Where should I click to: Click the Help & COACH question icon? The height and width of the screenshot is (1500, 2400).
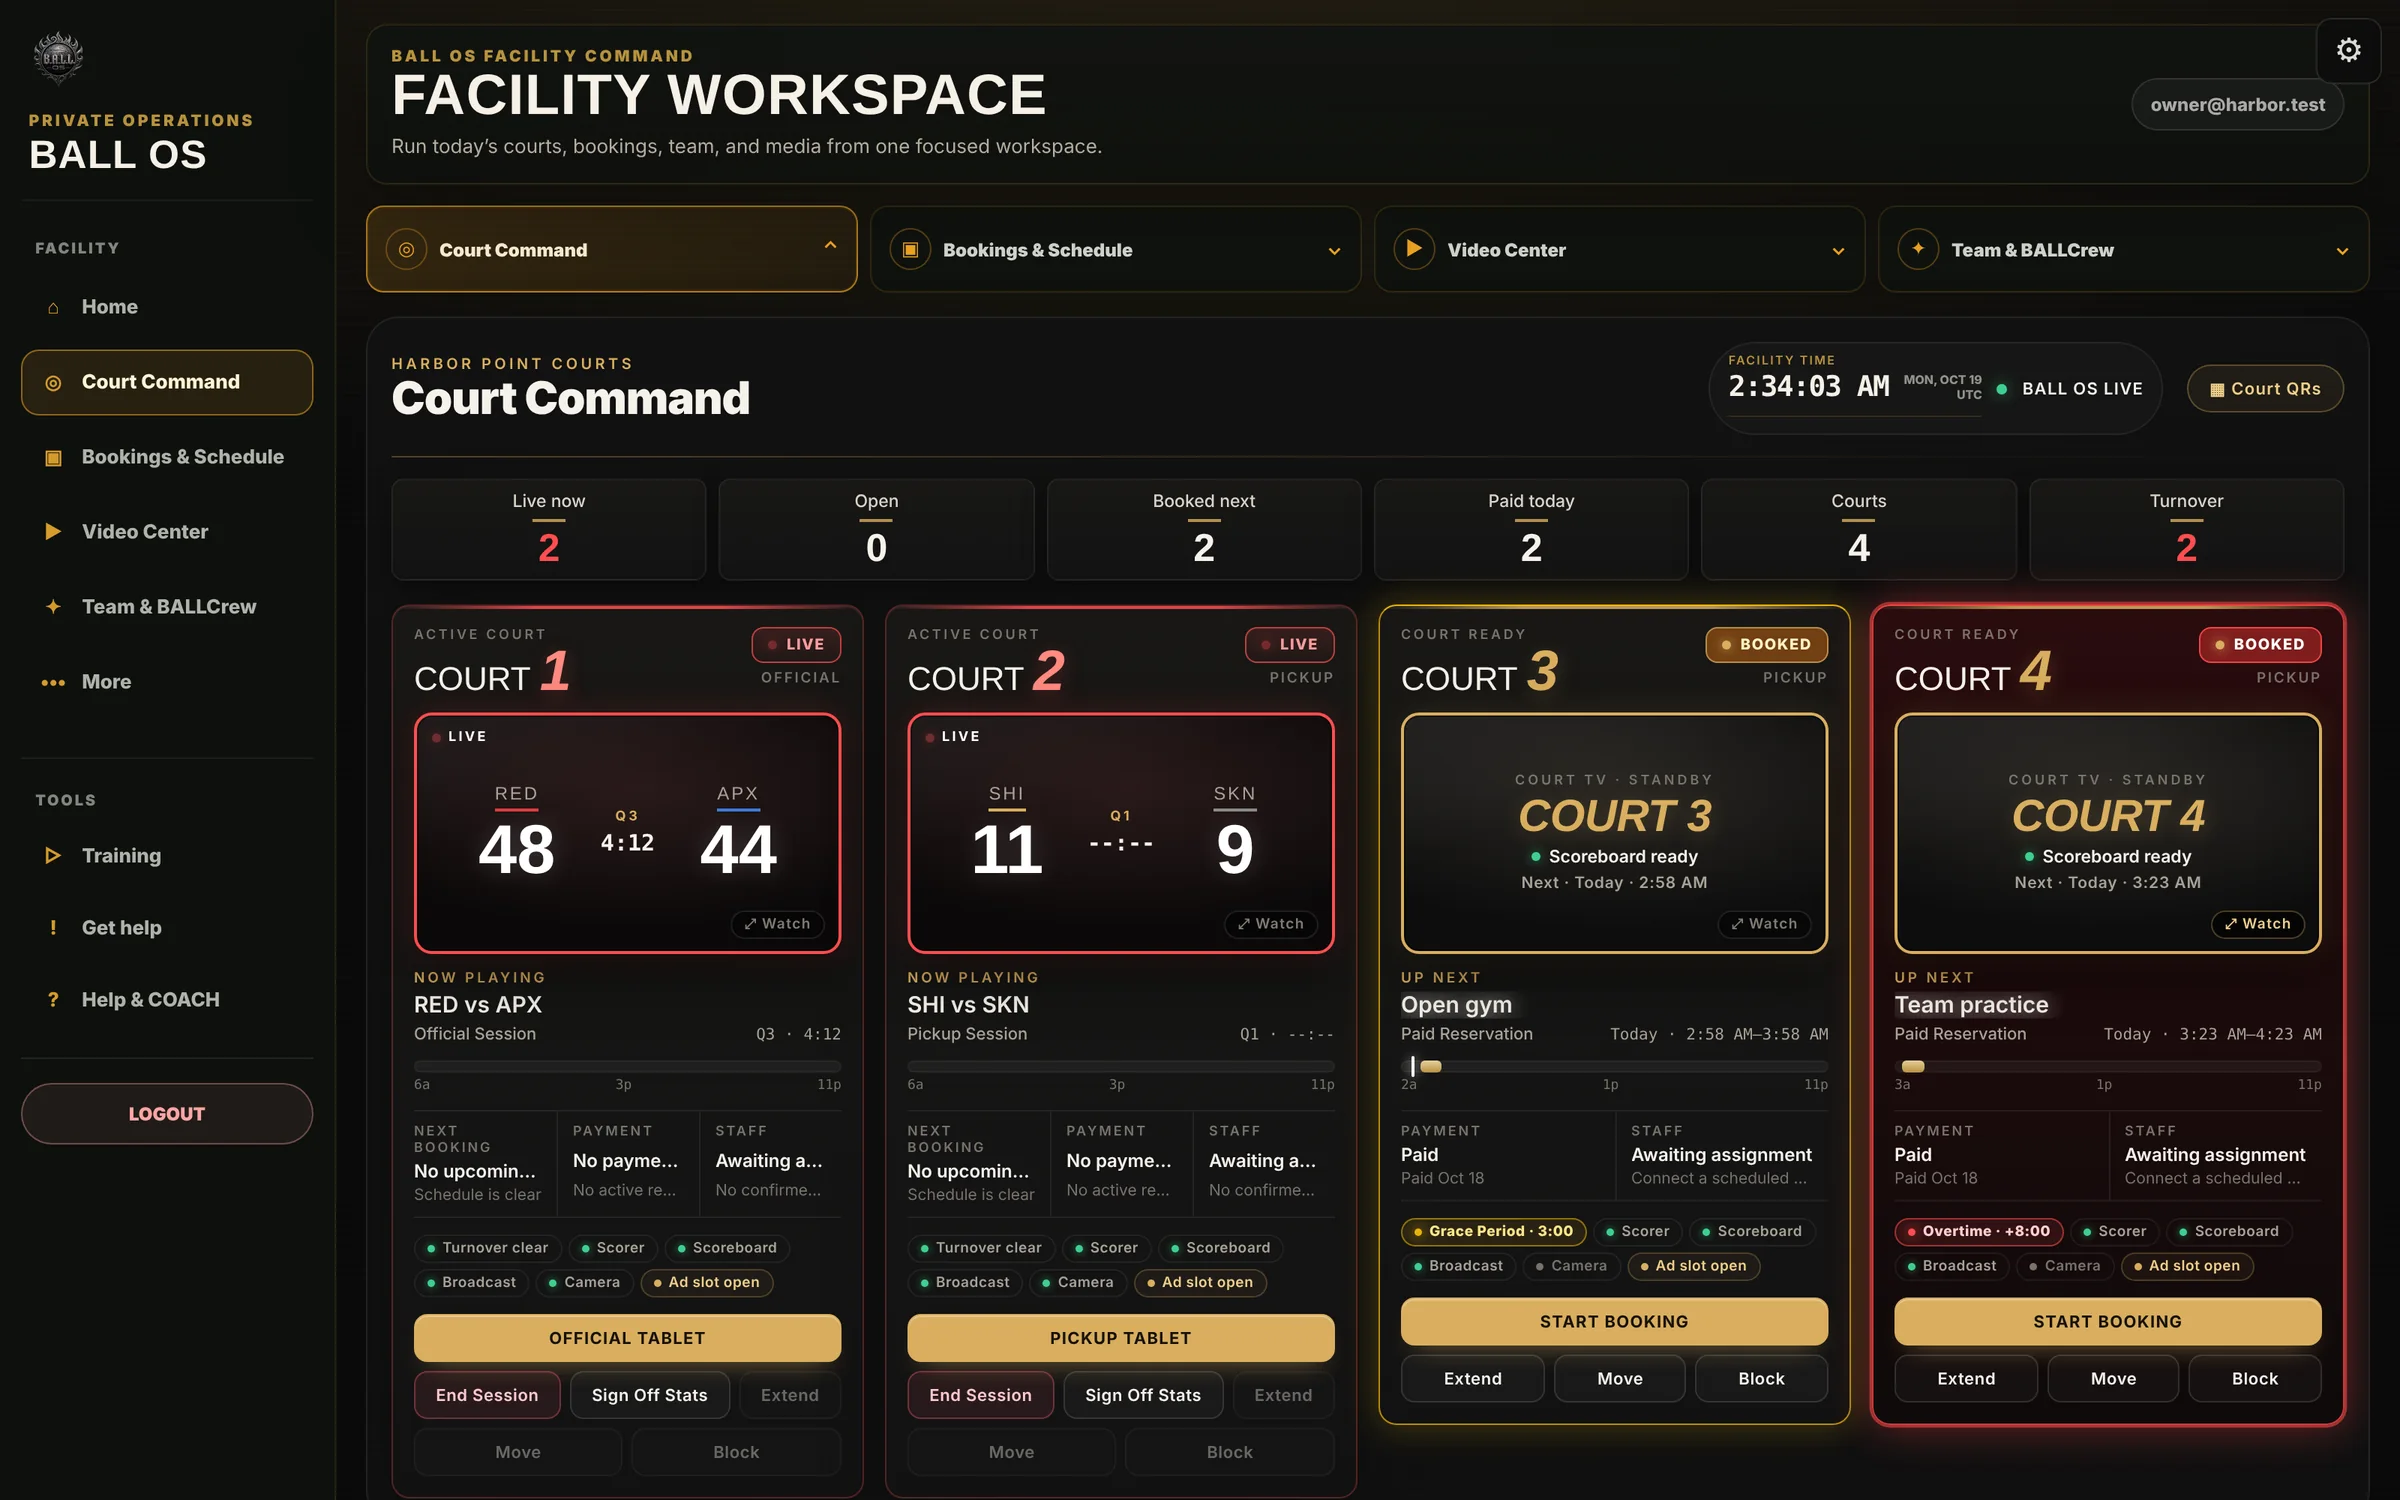pos(53,1000)
